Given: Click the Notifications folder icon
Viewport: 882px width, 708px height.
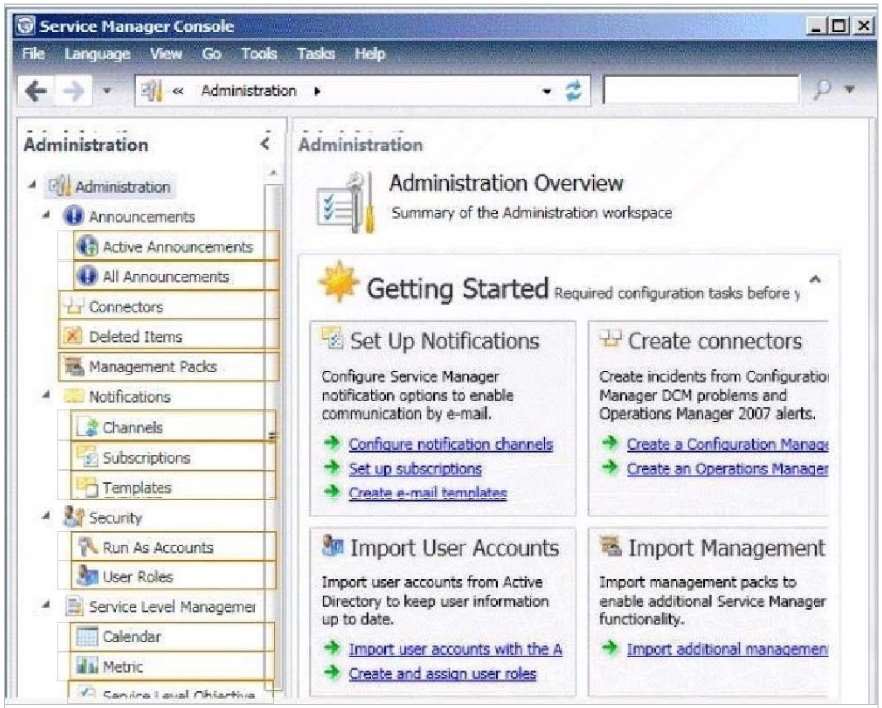Looking at the screenshot, I should point(74,396).
